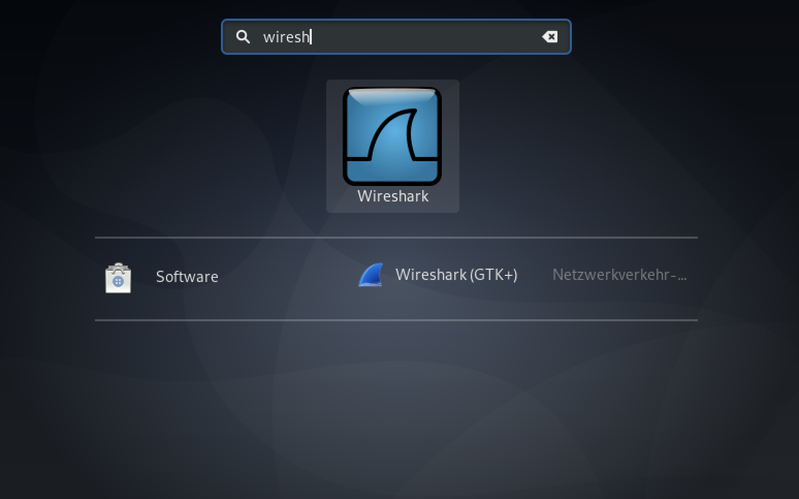Click the magnifier icon in the search bar
This screenshot has height=499, width=799.
coord(243,37)
